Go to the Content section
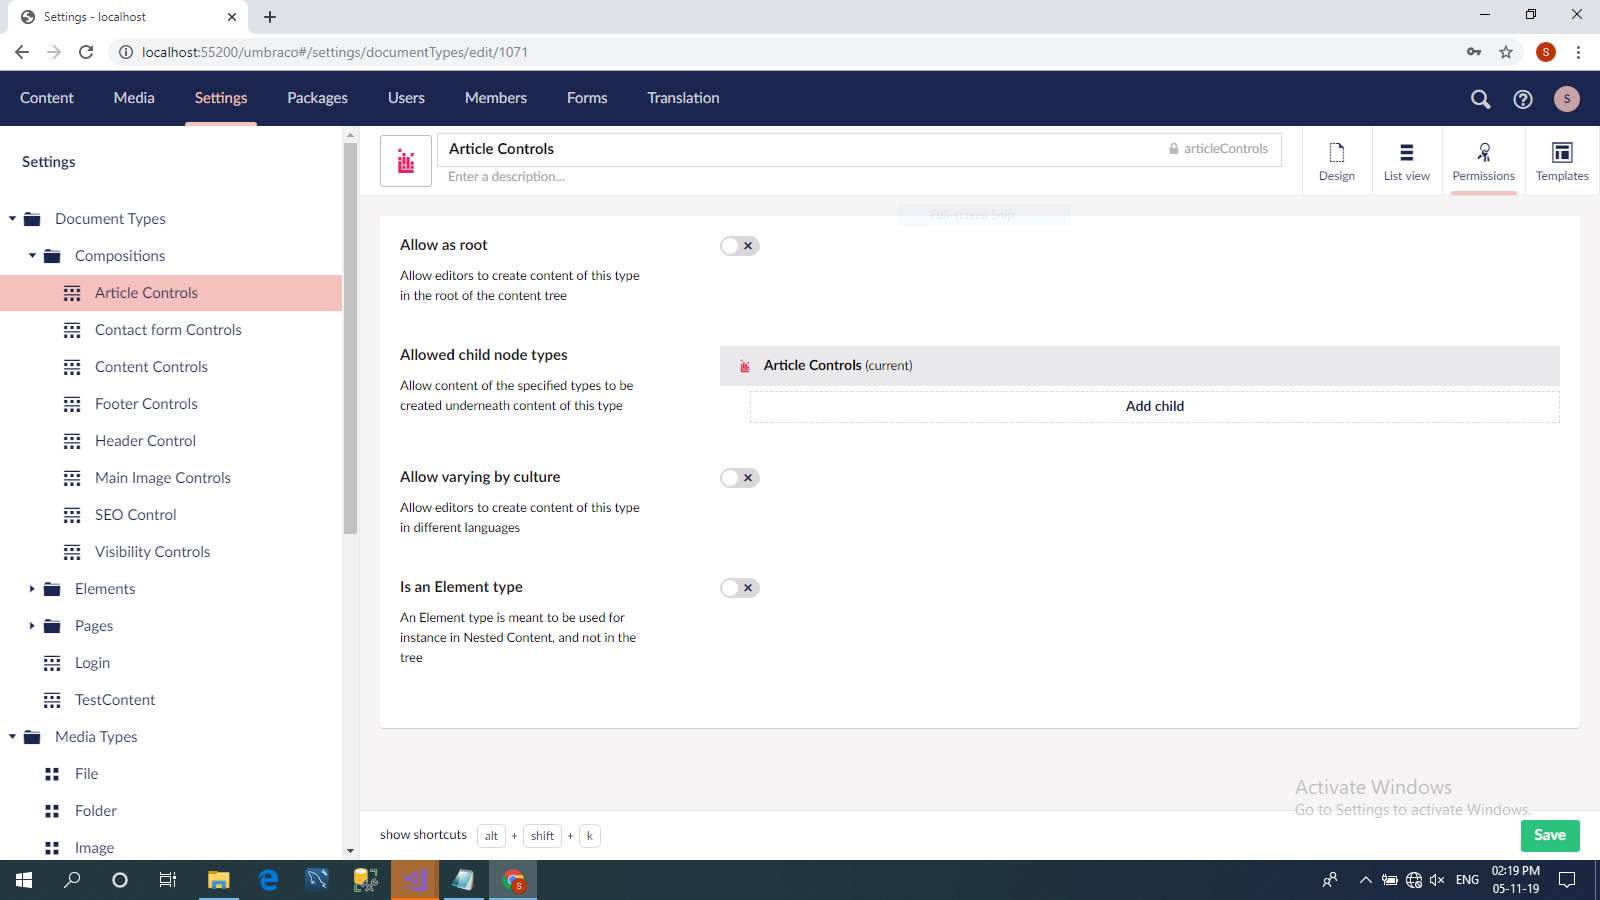Viewport: 1600px width, 900px height. point(47,98)
